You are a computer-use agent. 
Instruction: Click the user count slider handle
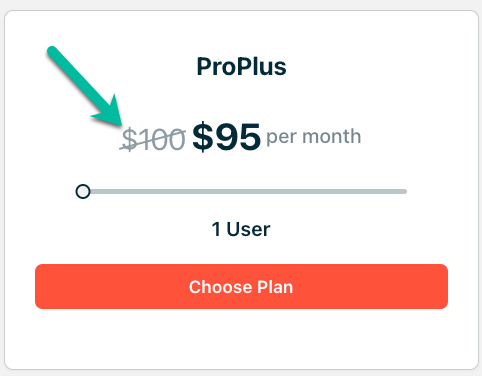pos(83,191)
